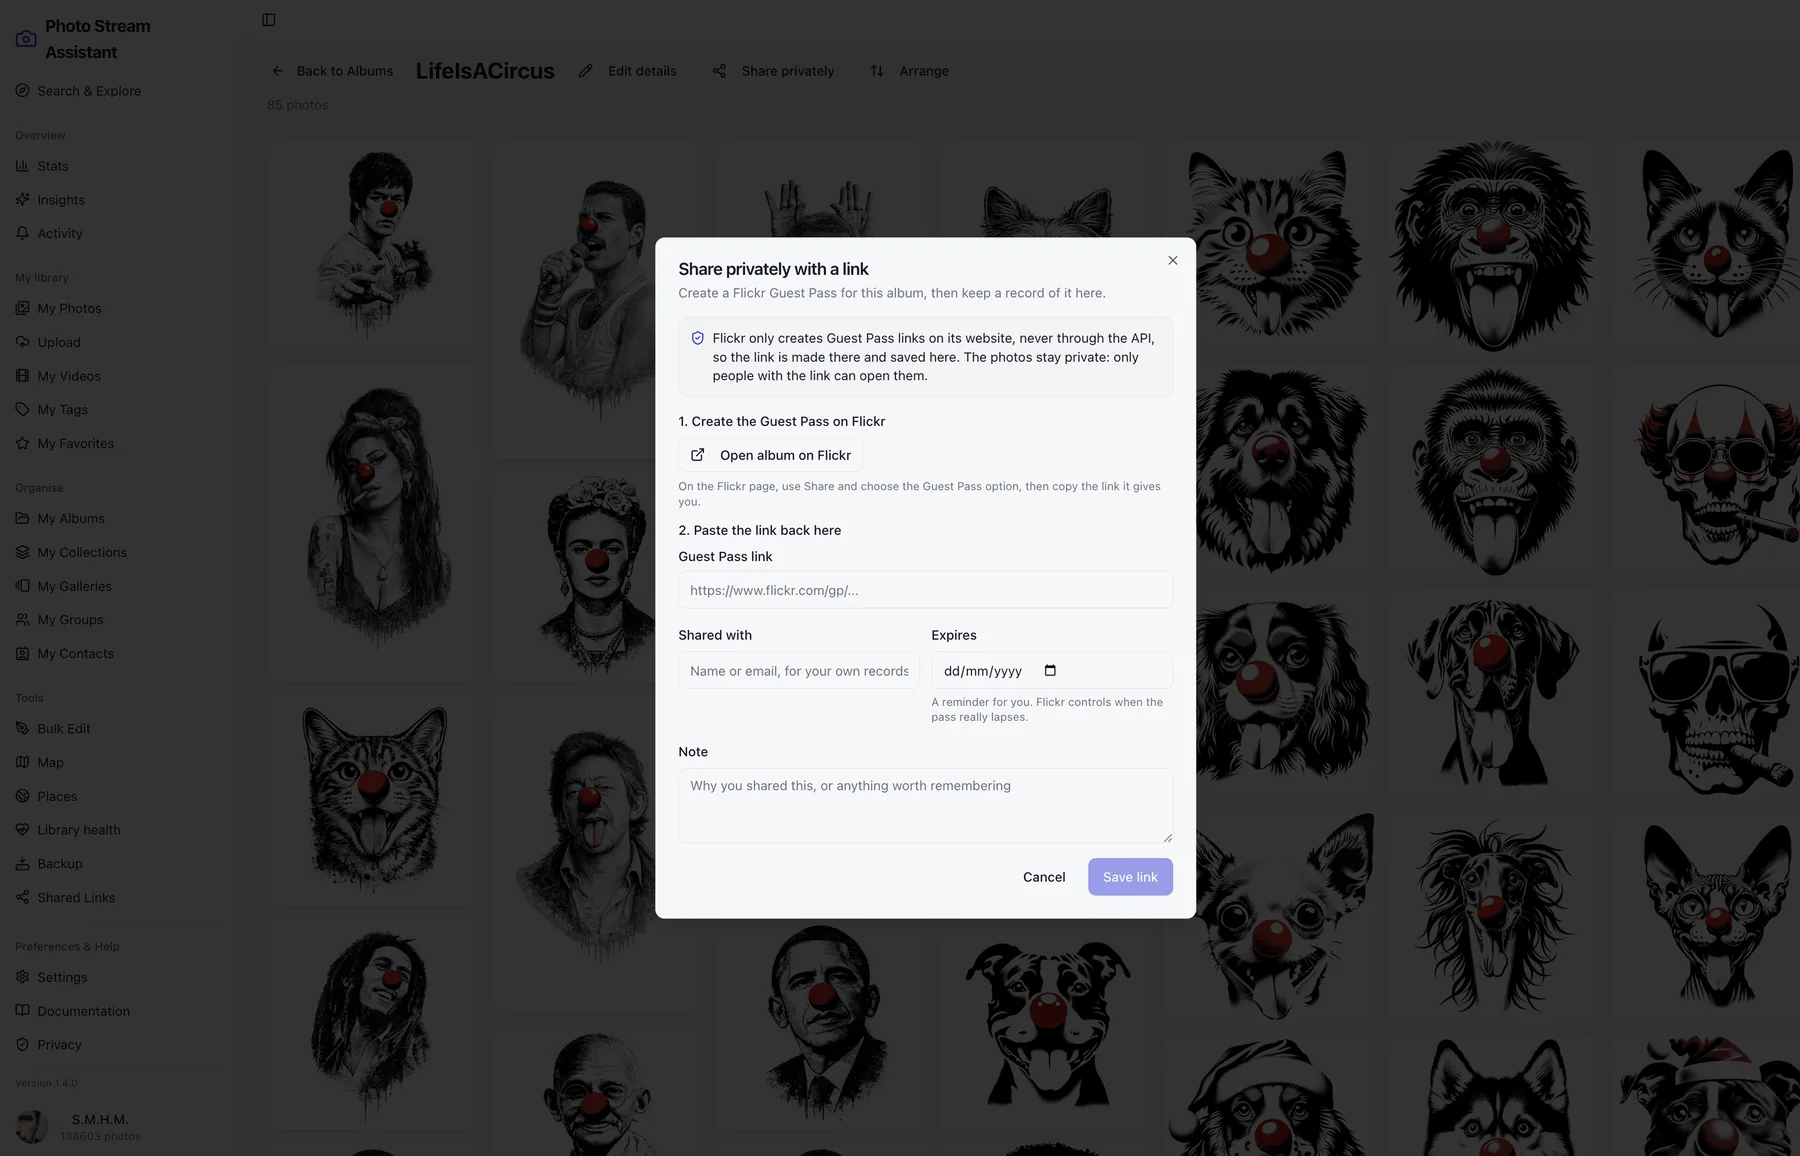
Task: Click the My Albums folder icon
Action: click(x=23, y=518)
